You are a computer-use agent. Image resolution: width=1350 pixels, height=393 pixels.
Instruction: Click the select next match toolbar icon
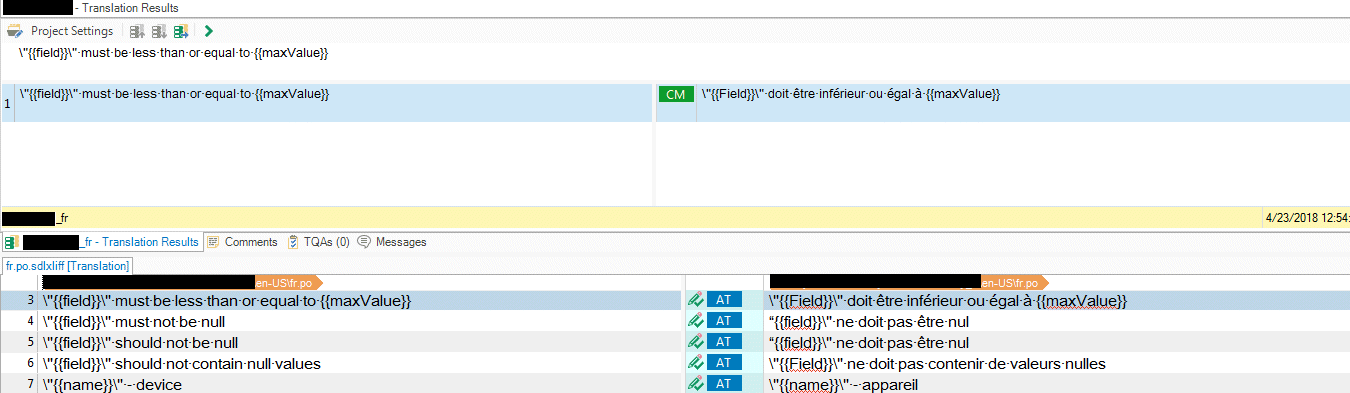point(159,31)
